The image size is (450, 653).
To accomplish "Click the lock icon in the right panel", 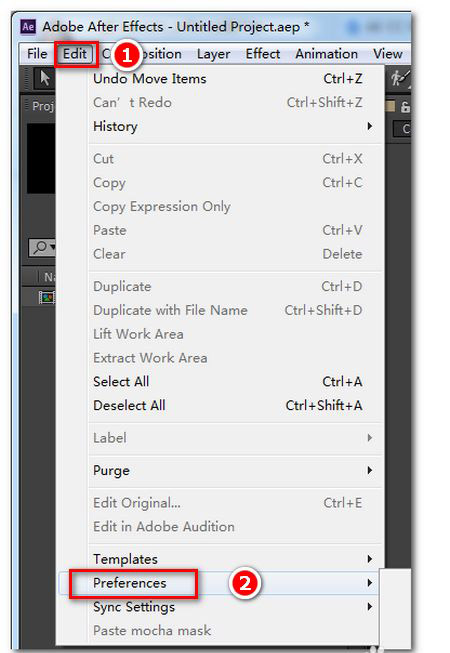I will click(x=405, y=107).
